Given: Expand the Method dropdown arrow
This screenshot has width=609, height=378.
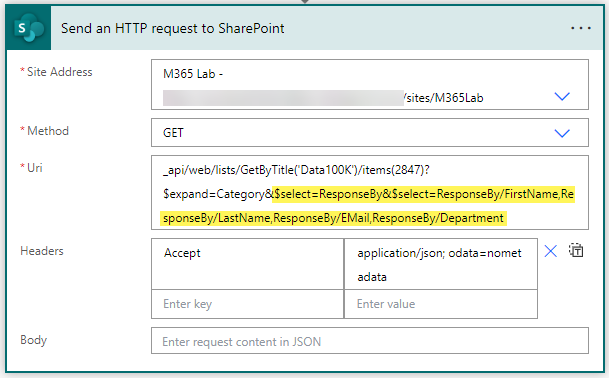Looking at the screenshot, I should pos(562,133).
